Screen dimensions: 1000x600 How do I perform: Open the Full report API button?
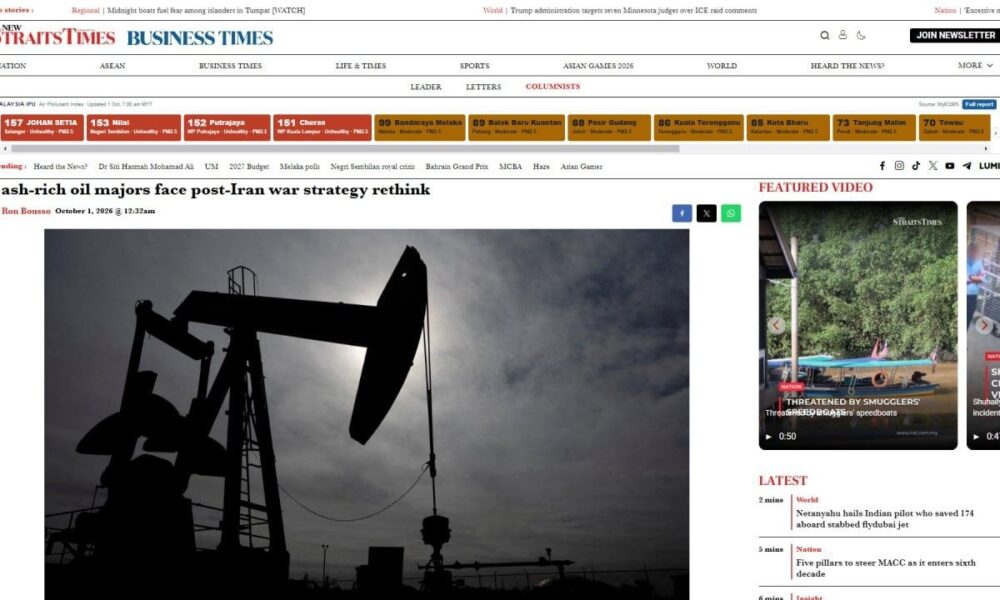(979, 104)
